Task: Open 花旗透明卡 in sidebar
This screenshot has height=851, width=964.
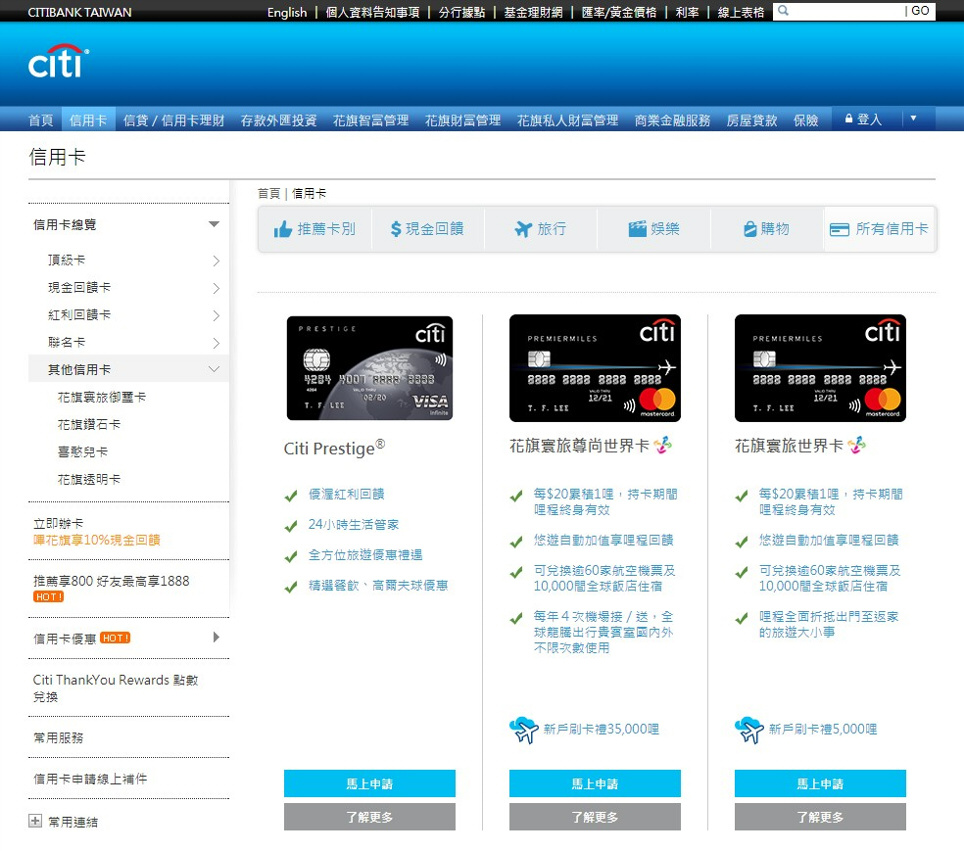Action: coord(89,479)
